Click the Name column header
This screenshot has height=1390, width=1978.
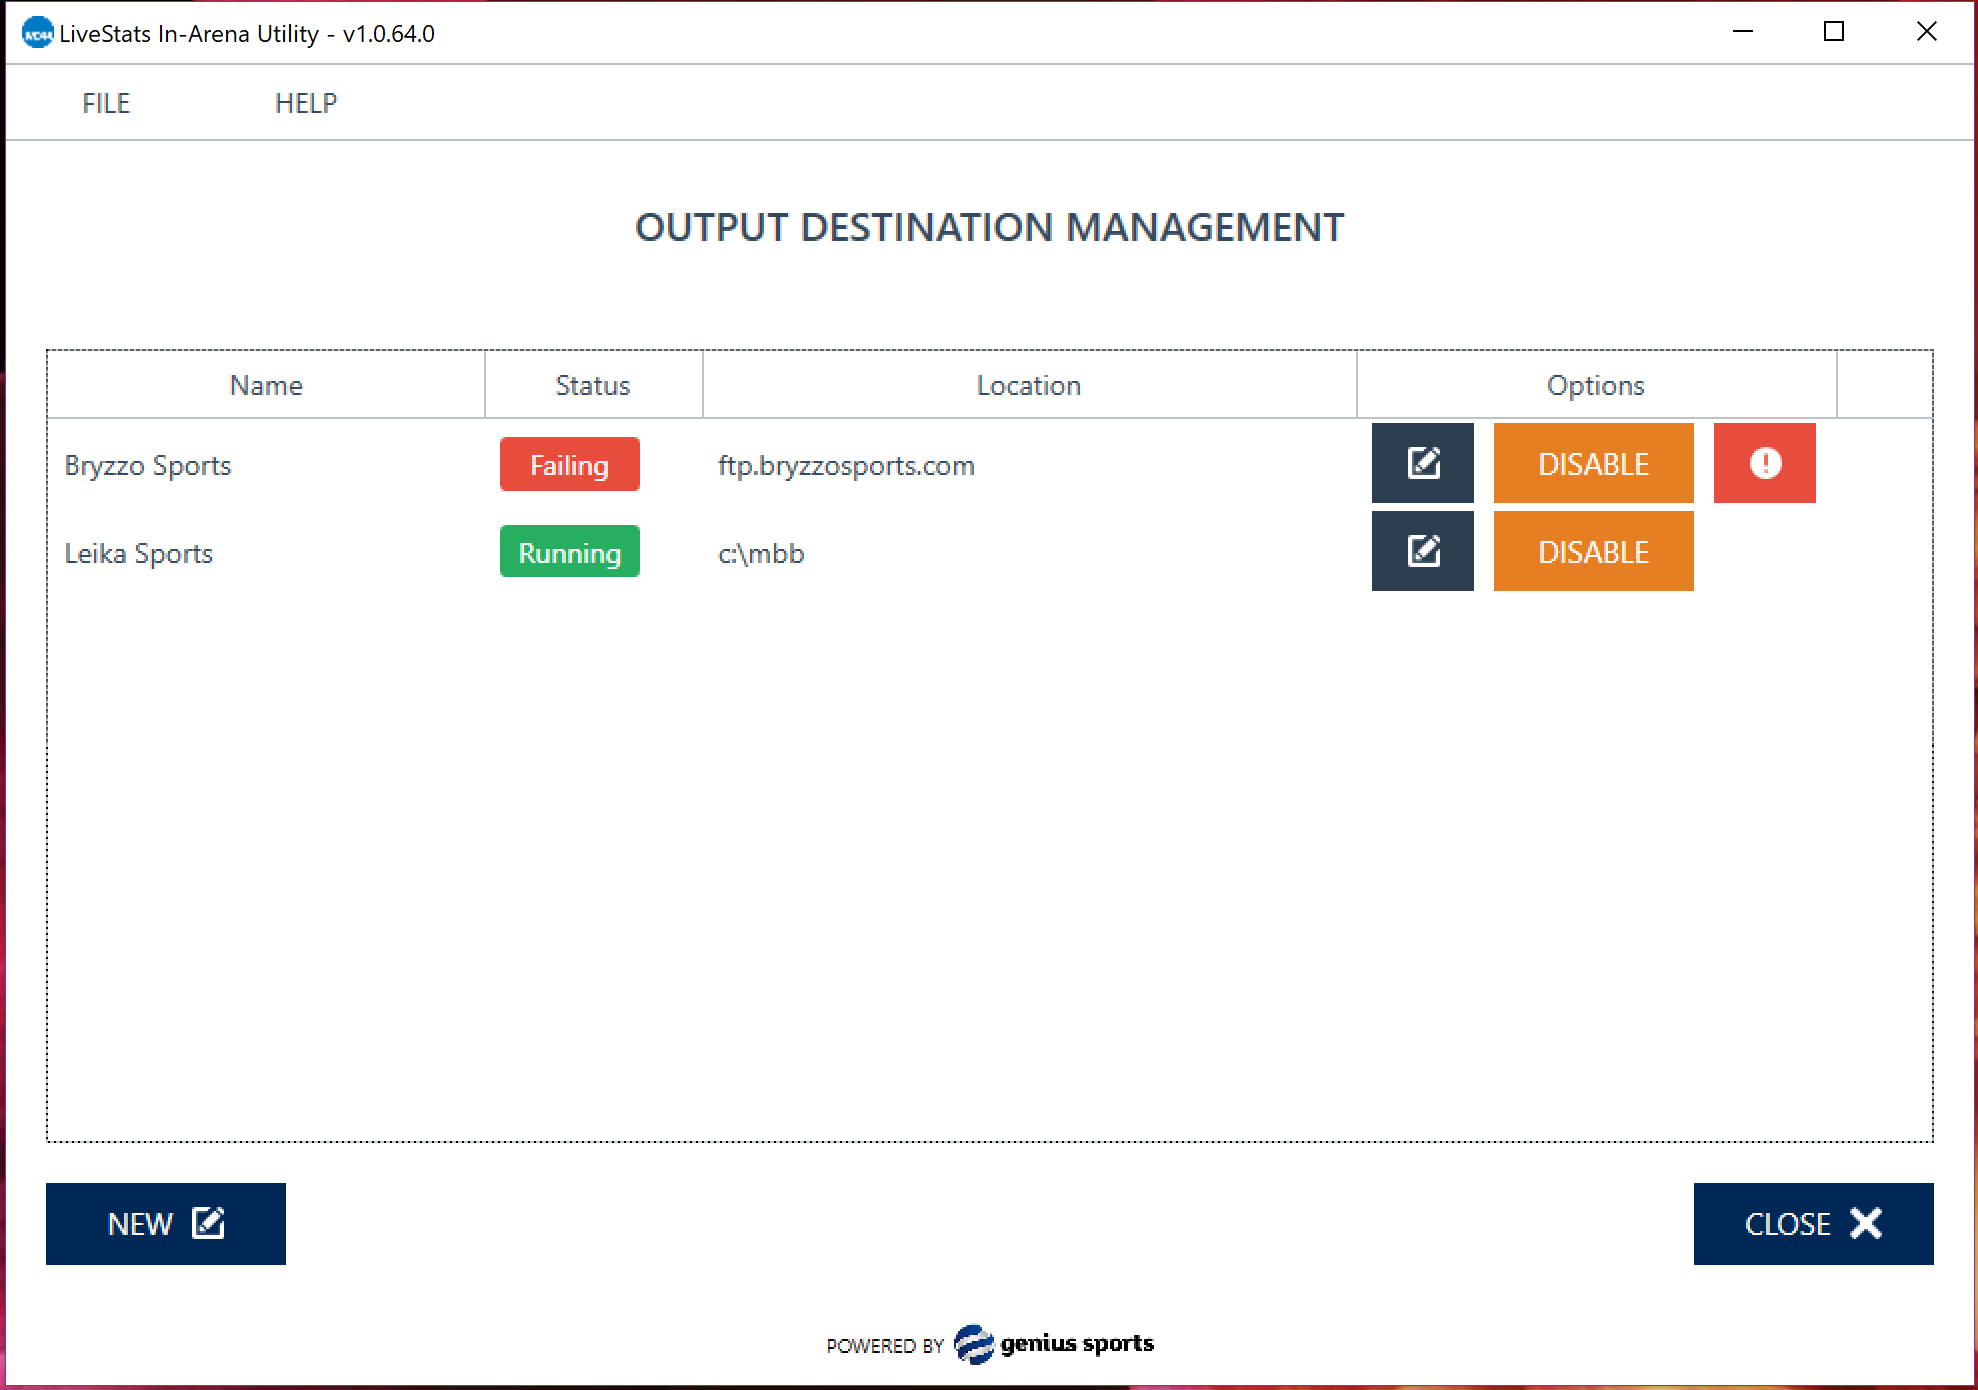pos(266,385)
